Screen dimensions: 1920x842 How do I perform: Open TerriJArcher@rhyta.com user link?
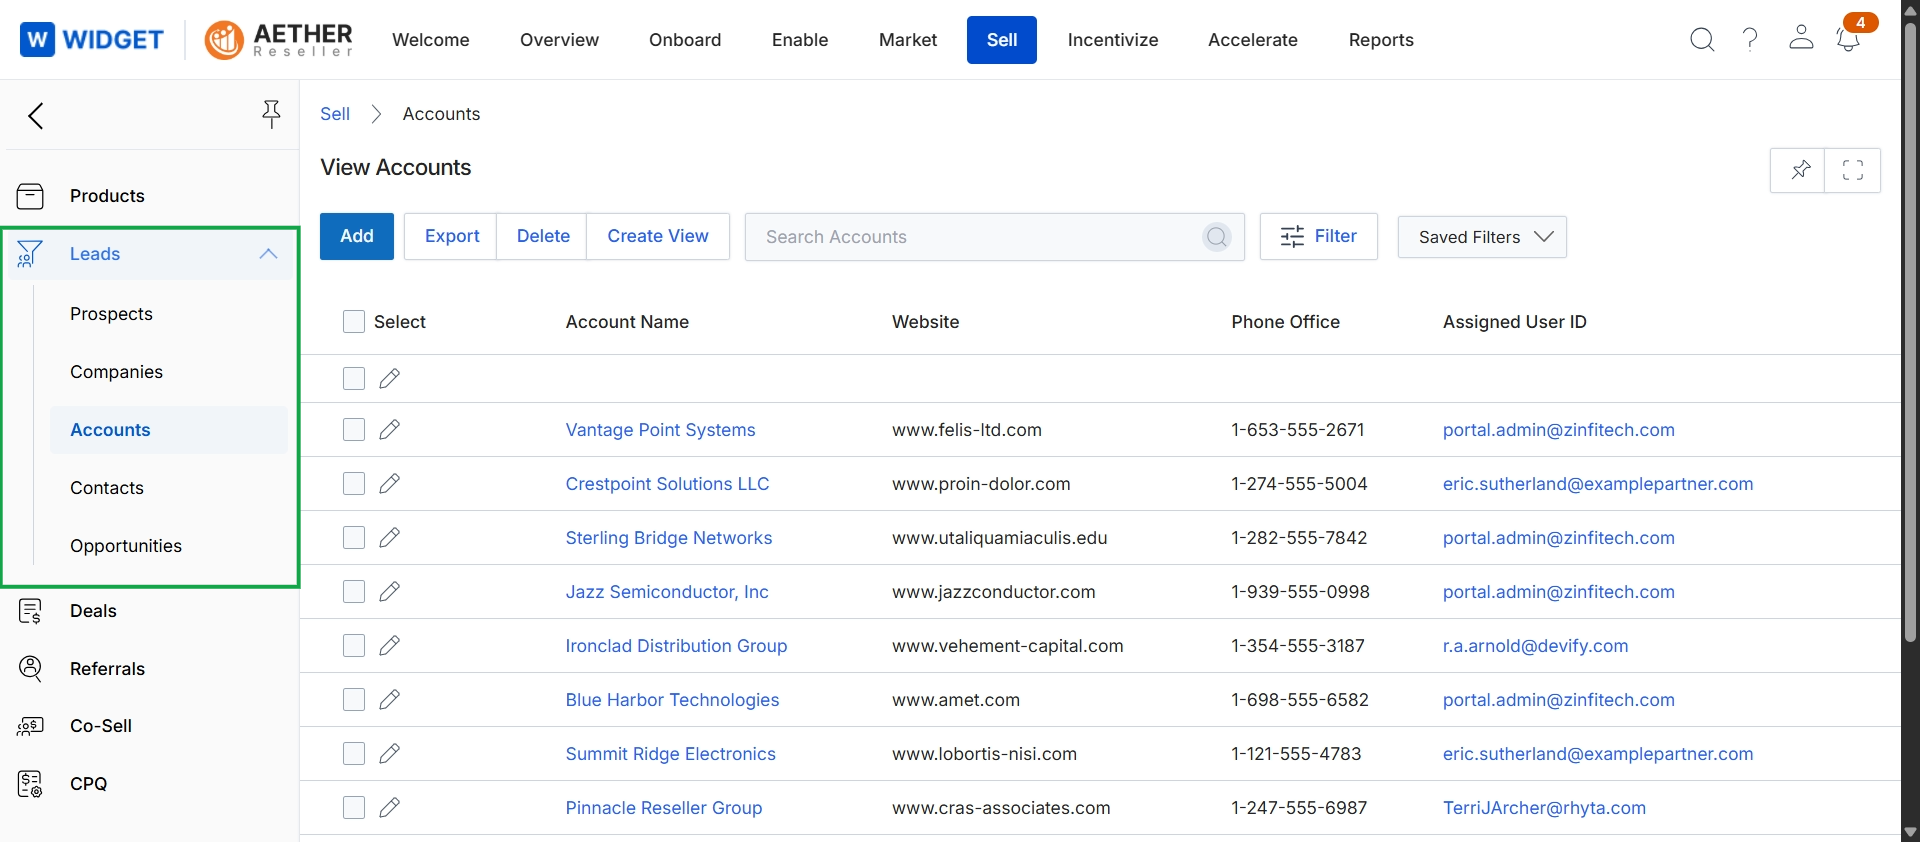(x=1544, y=808)
